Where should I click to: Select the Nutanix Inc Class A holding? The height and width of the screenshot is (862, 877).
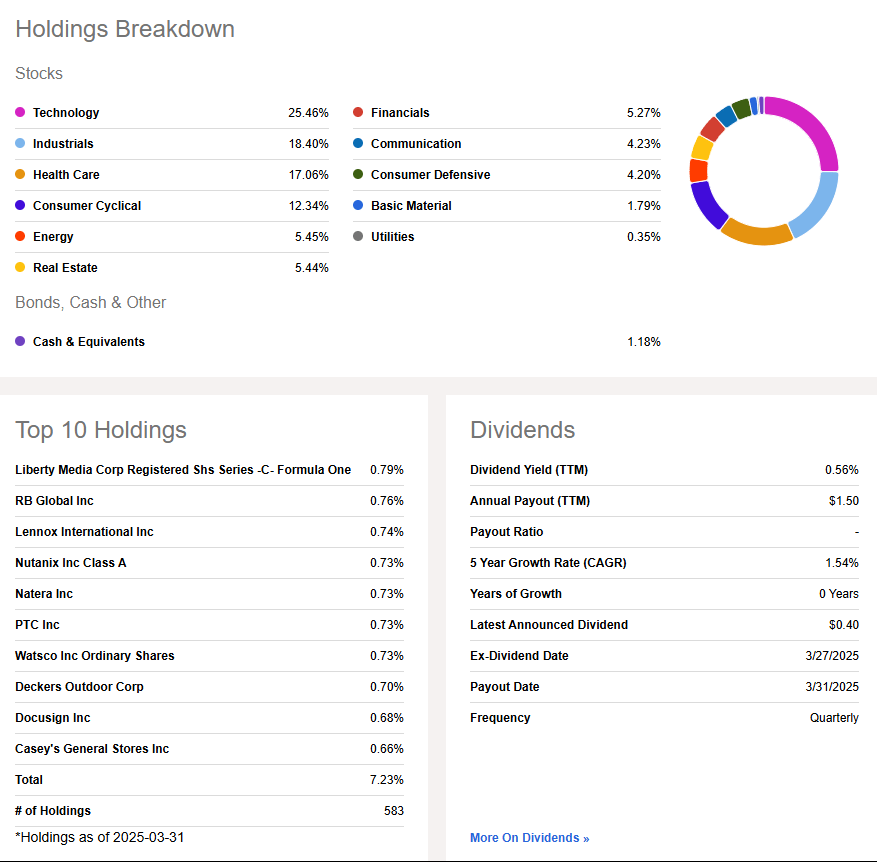coord(71,563)
